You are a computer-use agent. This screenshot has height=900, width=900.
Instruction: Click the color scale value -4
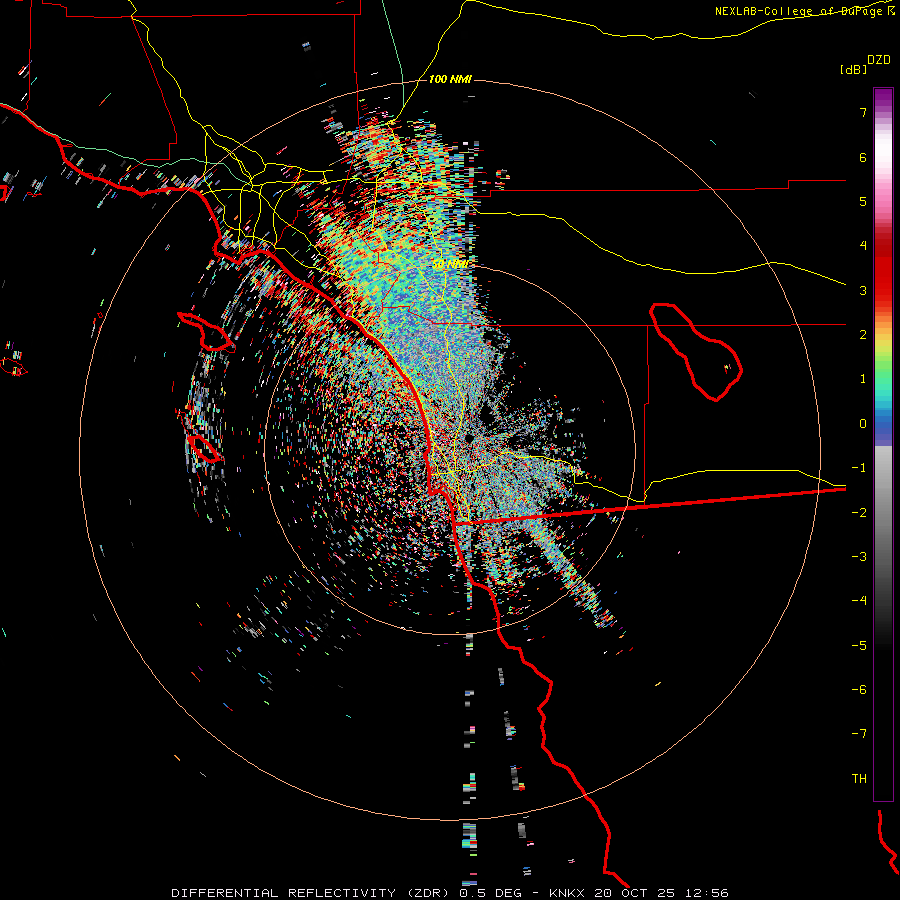[859, 601]
